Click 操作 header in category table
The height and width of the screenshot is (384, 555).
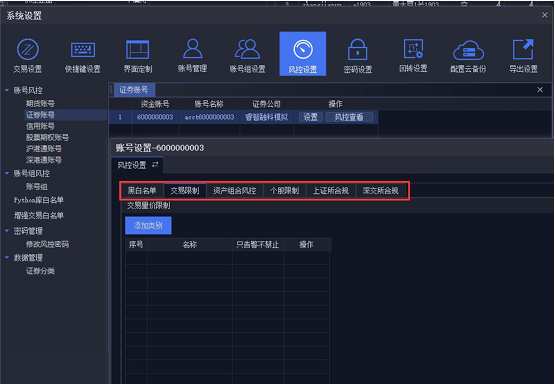click(307, 245)
